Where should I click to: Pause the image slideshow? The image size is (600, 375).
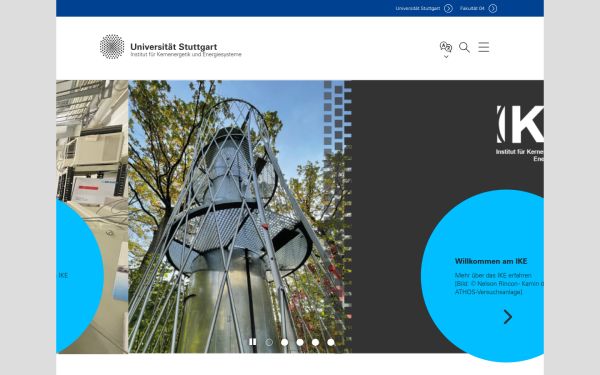pos(253,342)
